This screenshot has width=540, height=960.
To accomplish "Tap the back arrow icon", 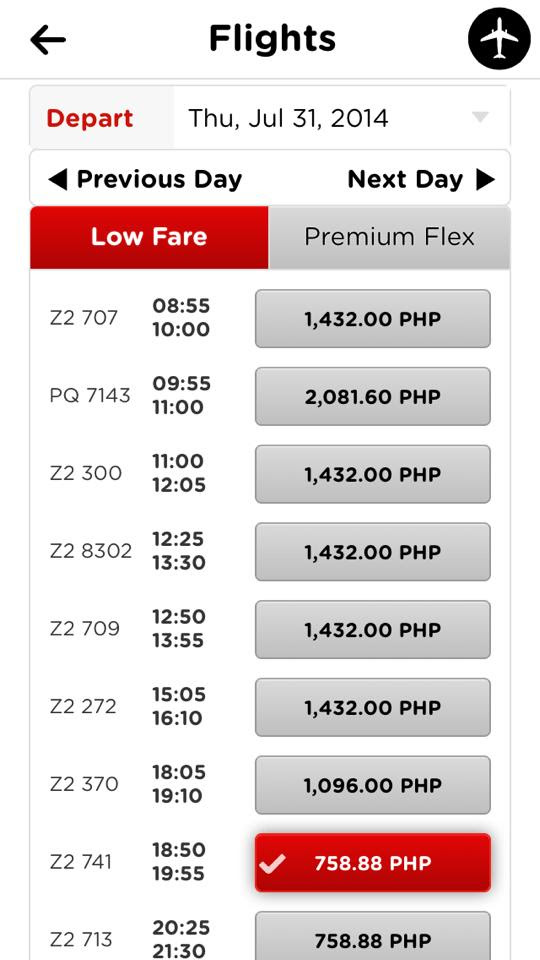I will click(x=48, y=40).
